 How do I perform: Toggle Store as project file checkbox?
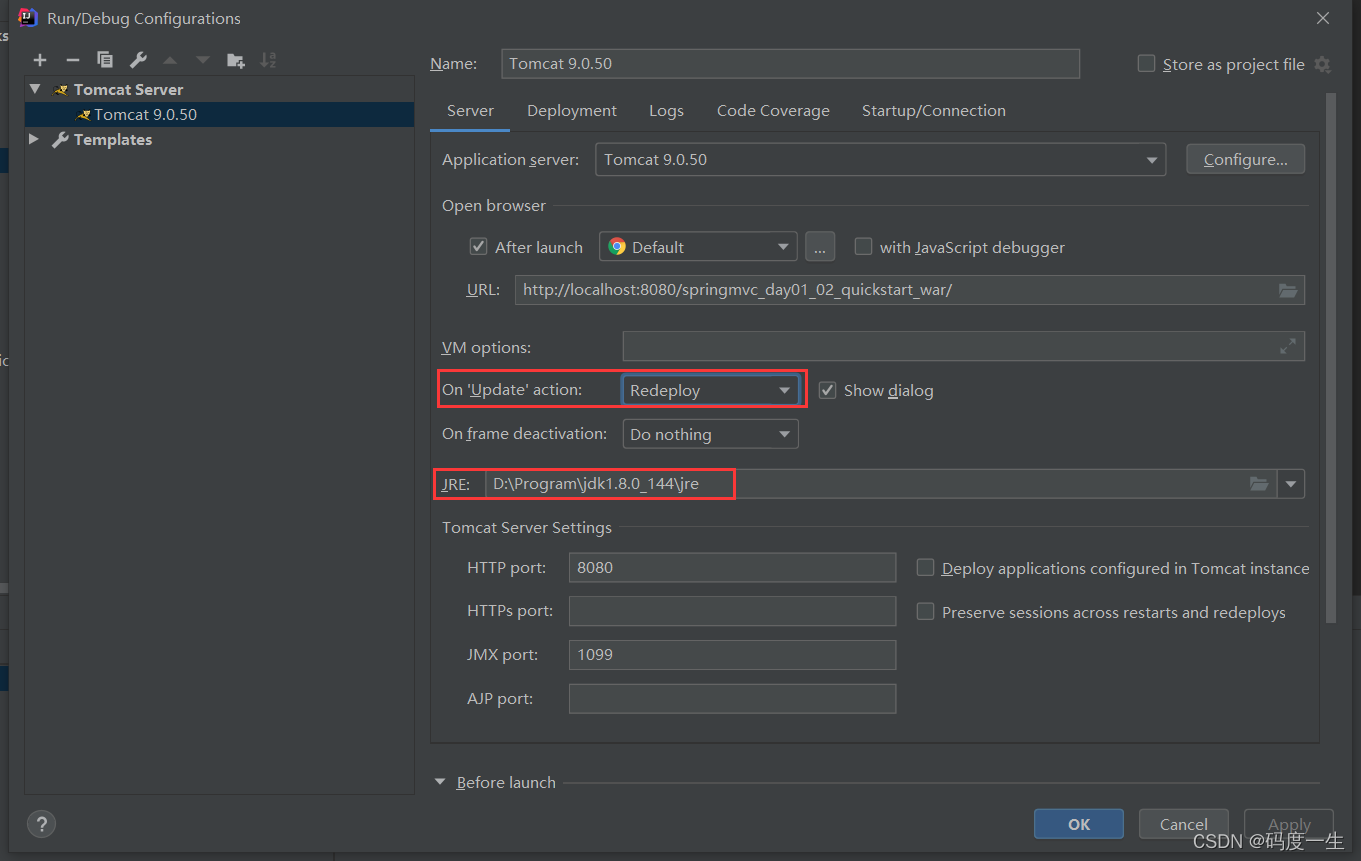1147,63
